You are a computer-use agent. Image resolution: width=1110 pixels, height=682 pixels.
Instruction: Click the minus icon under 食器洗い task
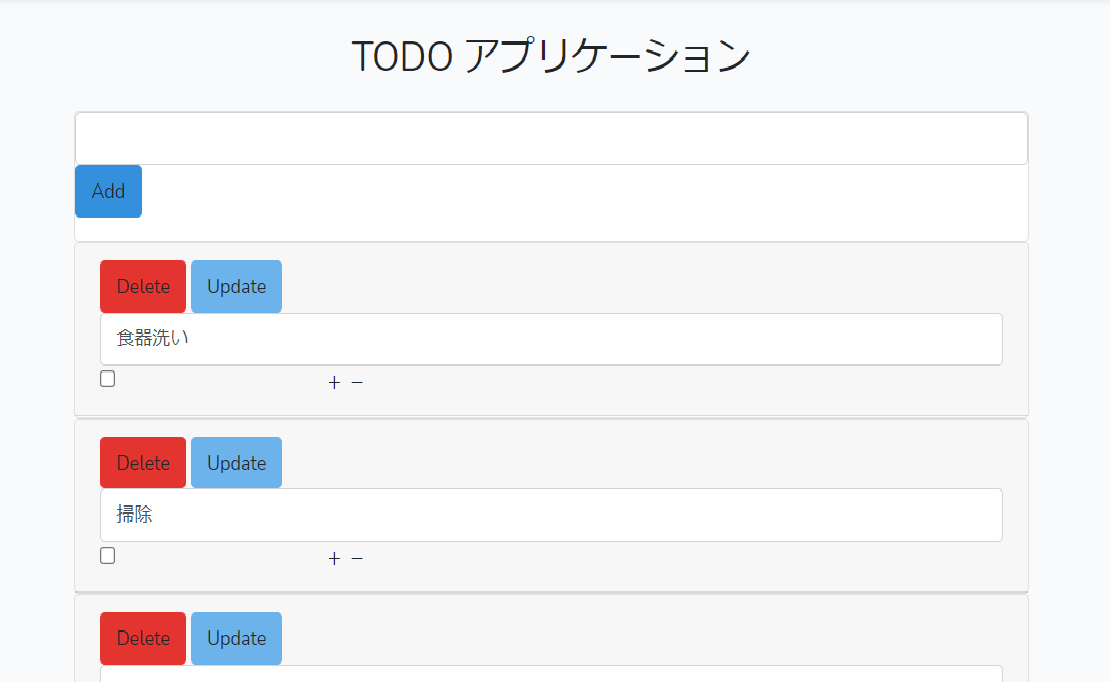point(357,382)
